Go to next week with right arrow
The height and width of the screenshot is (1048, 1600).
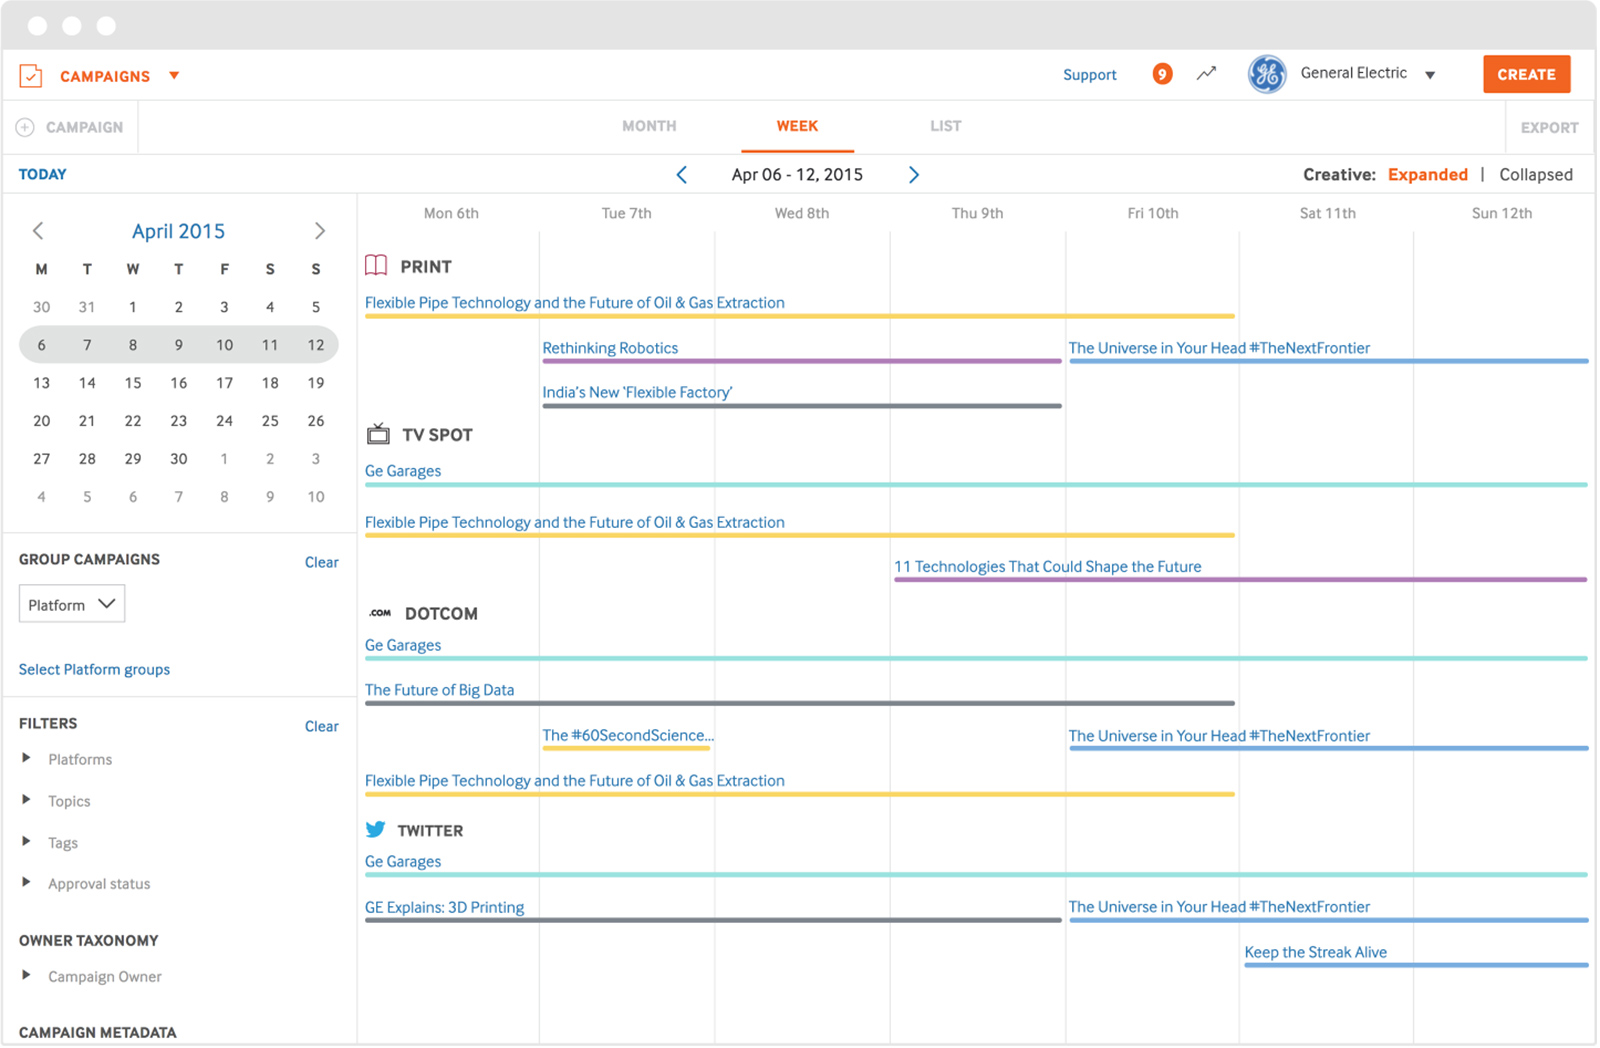coord(913,175)
